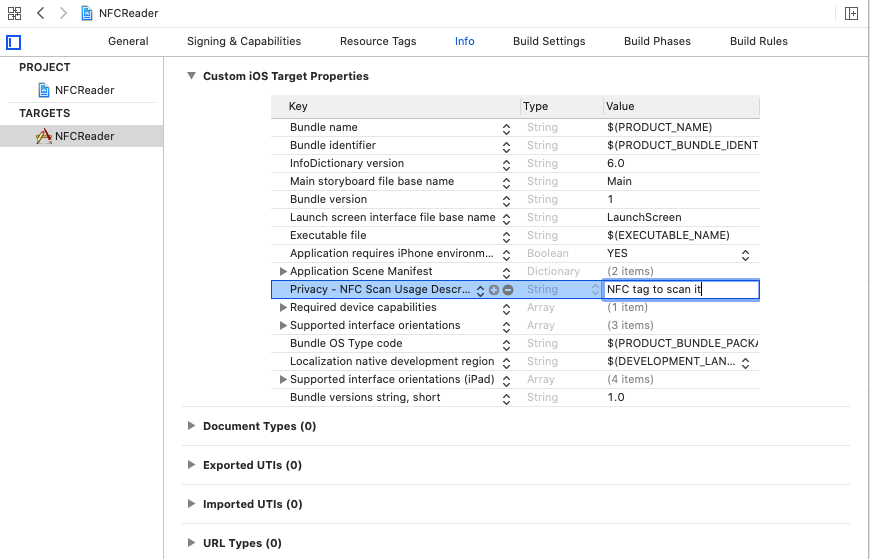Screen dimensions: 870x559
Task: Collapse Custom iOS Target Properties section
Action: pyautogui.click(x=192, y=76)
